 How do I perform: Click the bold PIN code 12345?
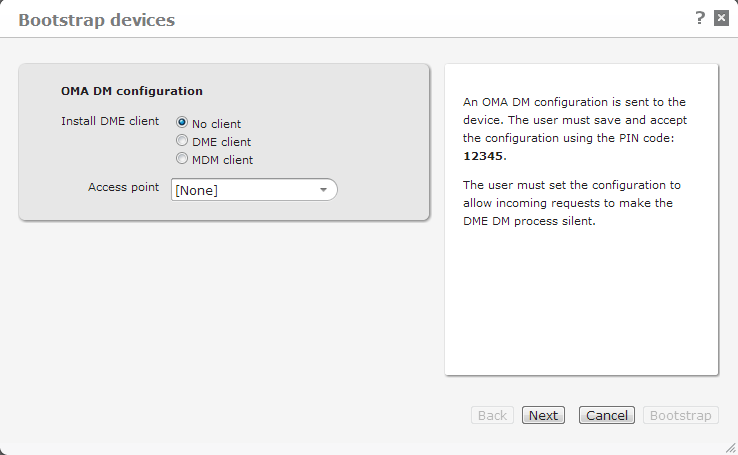tap(484, 157)
